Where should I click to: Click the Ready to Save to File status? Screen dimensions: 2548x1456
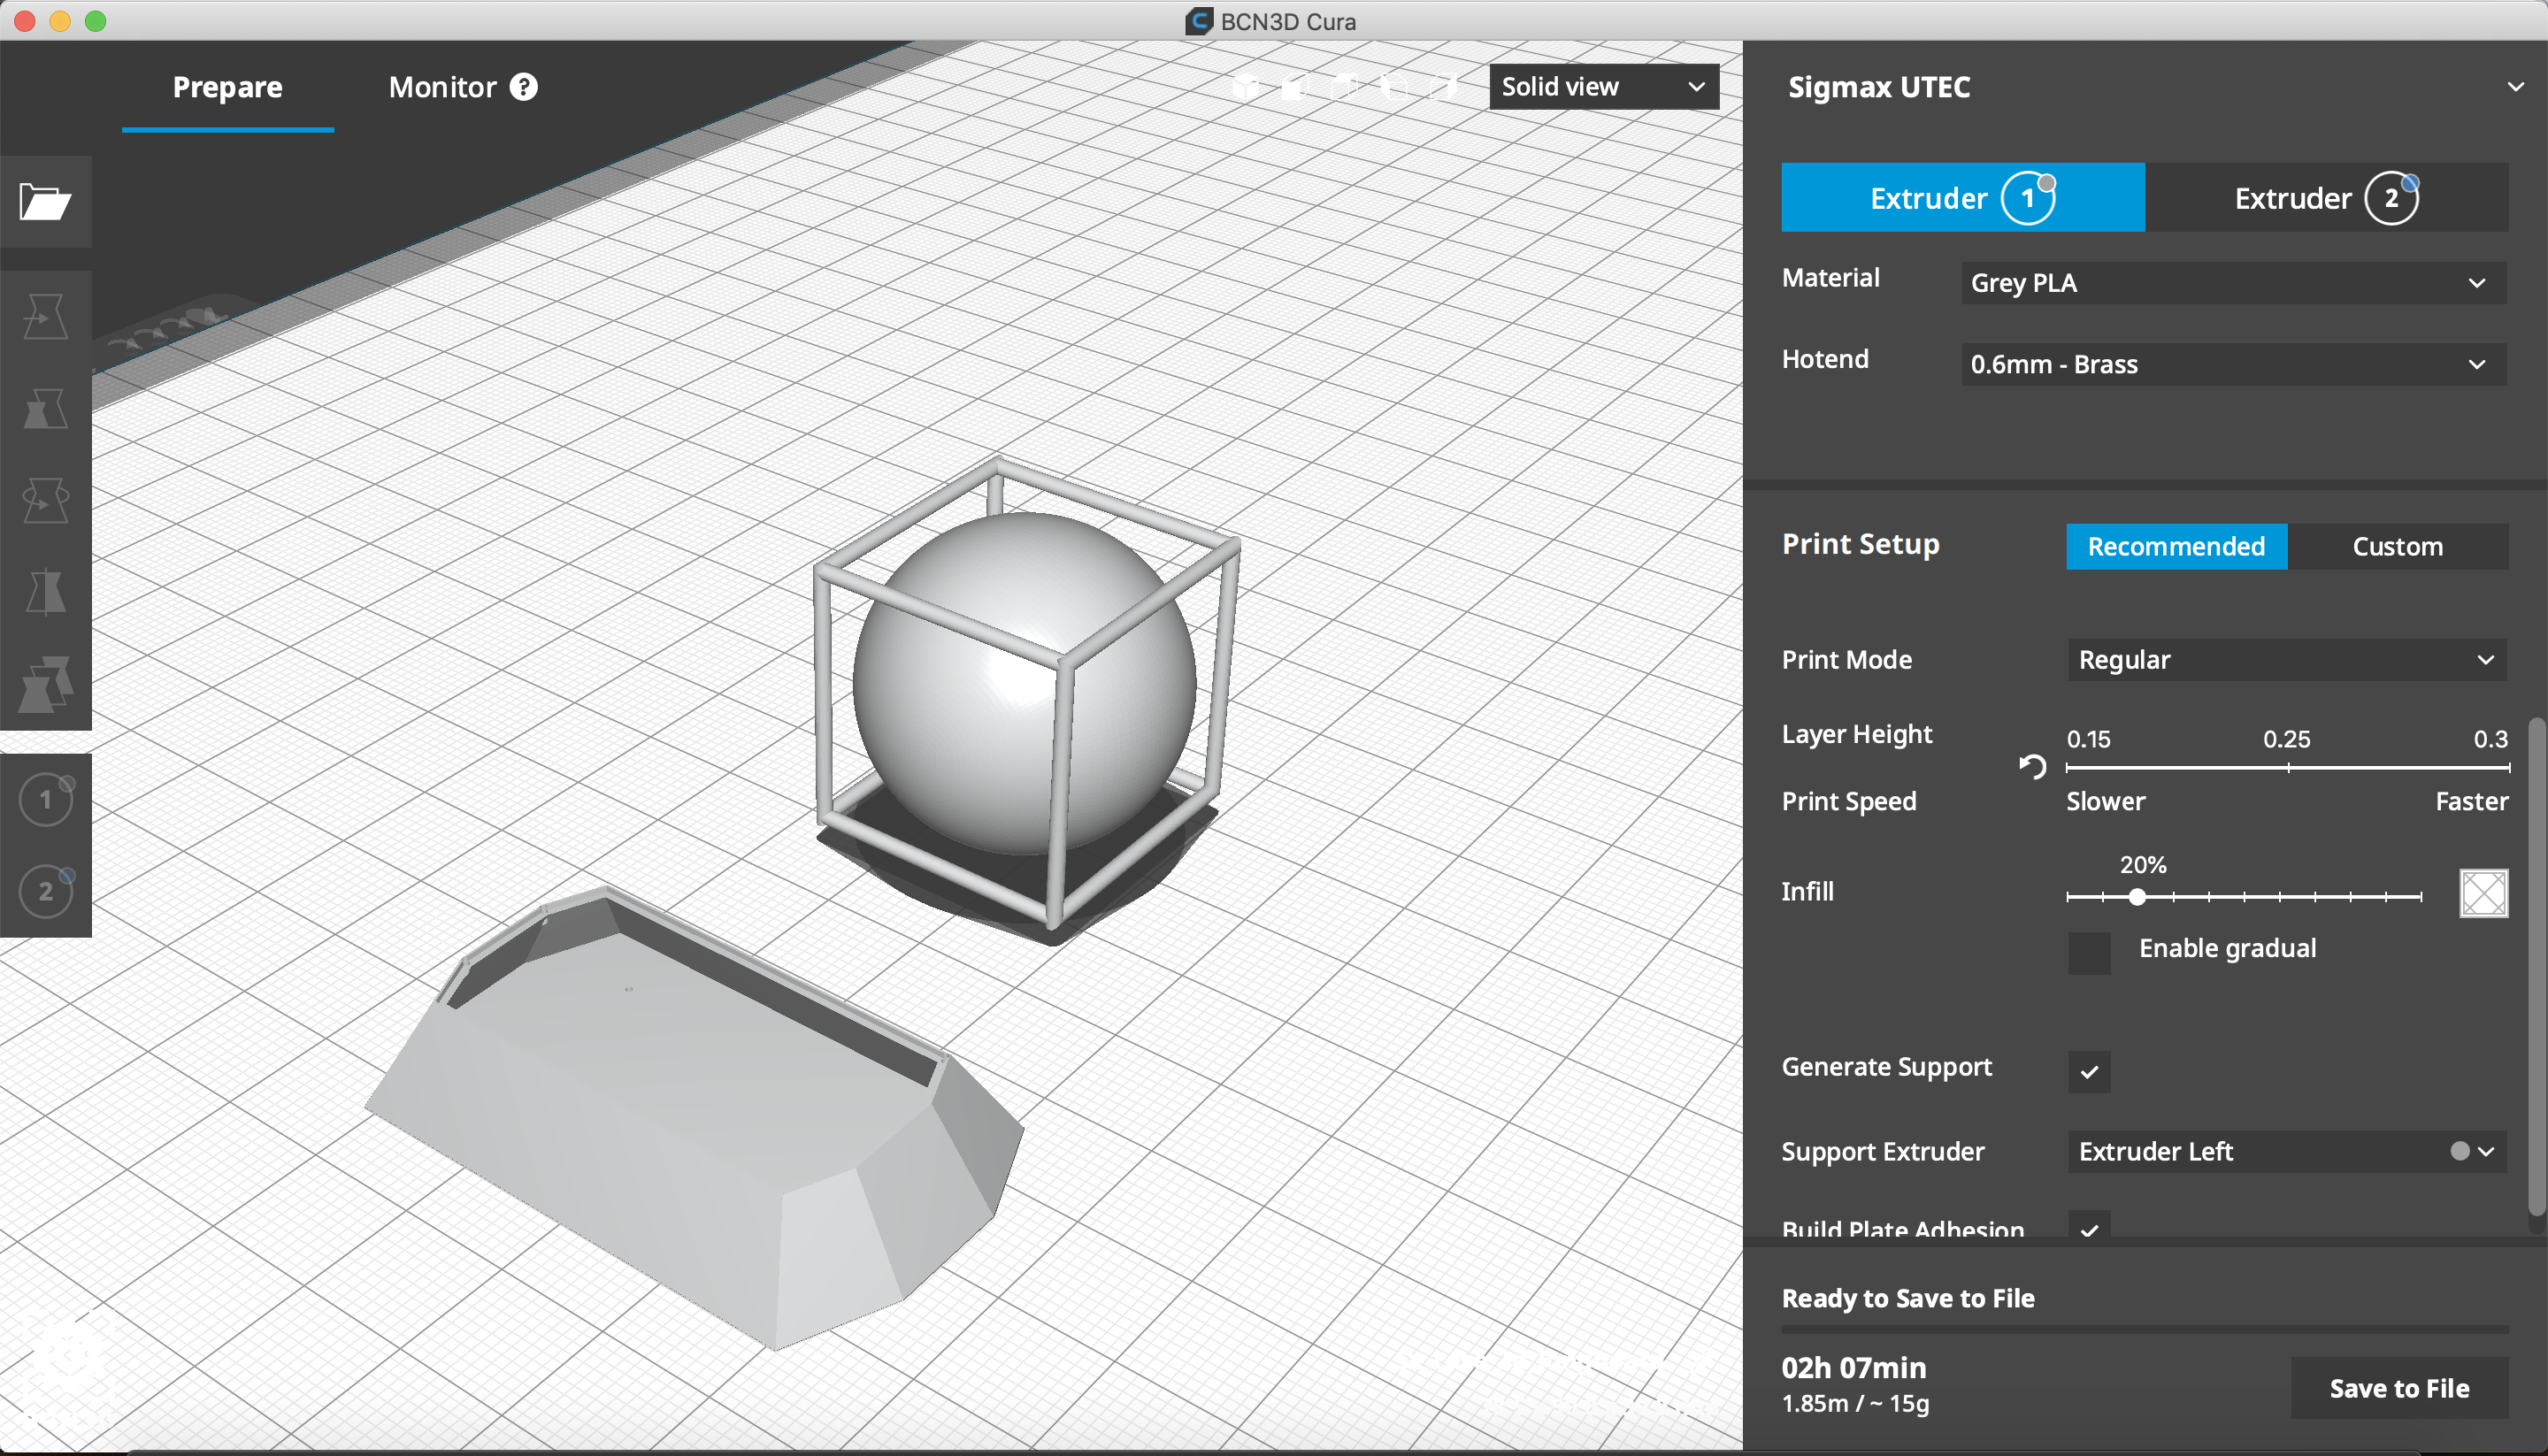click(1908, 1298)
